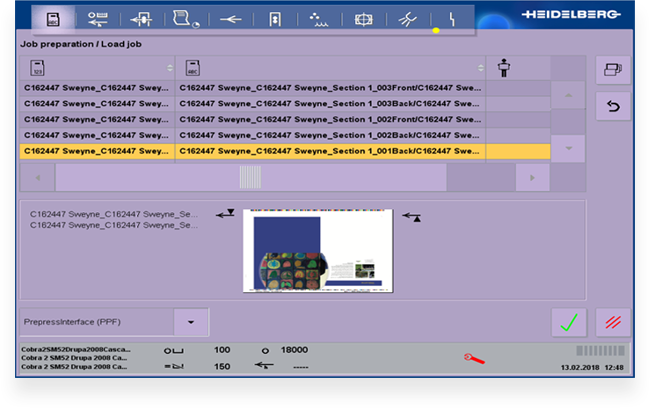The height and width of the screenshot is (408, 650).
Task: Open the Job preparation toolbar icon
Action: (x=53, y=19)
